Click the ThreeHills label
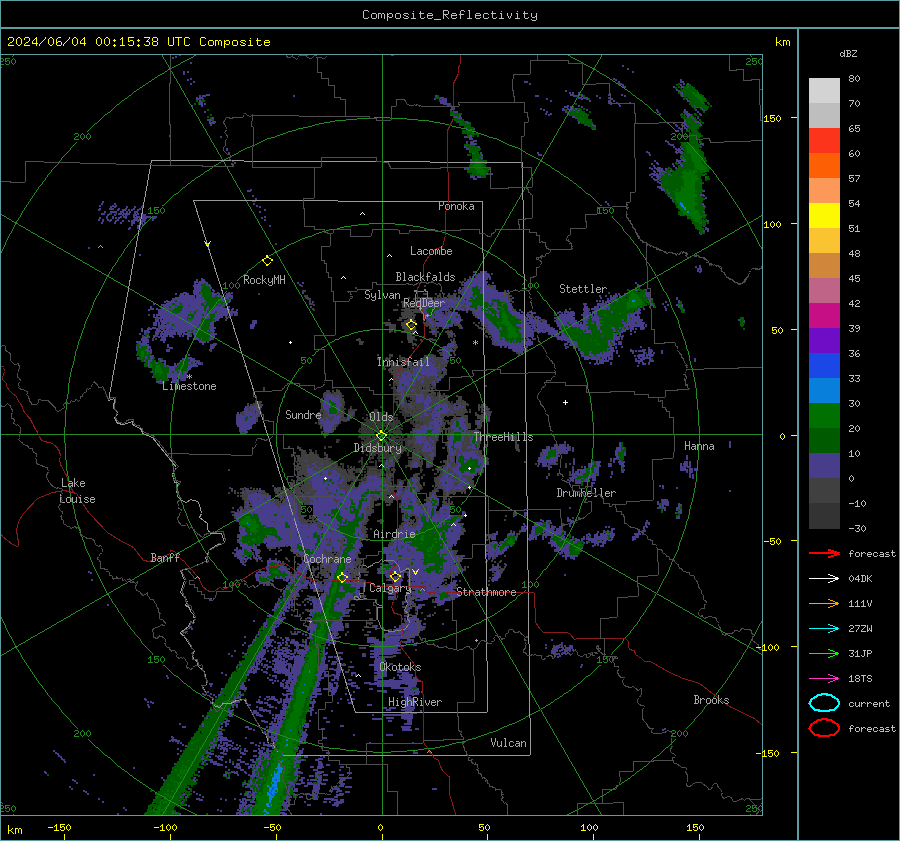The height and width of the screenshot is (841, 900). [503, 437]
